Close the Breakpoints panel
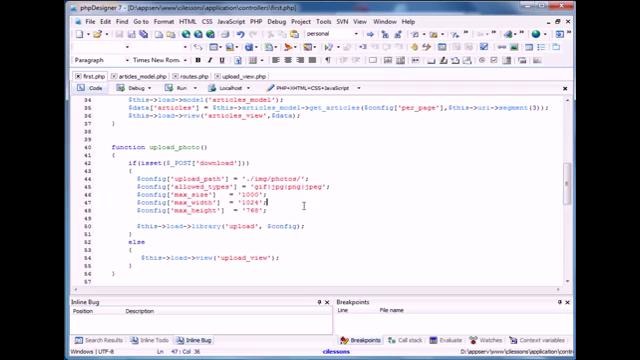This screenshot has width=640, height=360. 567,302
